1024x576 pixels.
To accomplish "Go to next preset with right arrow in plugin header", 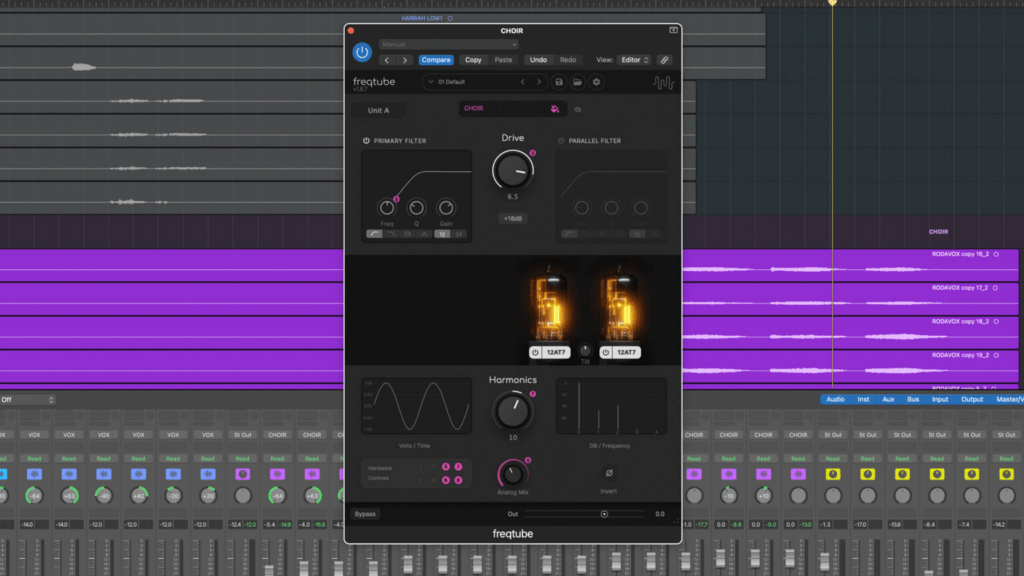I will (405, 60).
